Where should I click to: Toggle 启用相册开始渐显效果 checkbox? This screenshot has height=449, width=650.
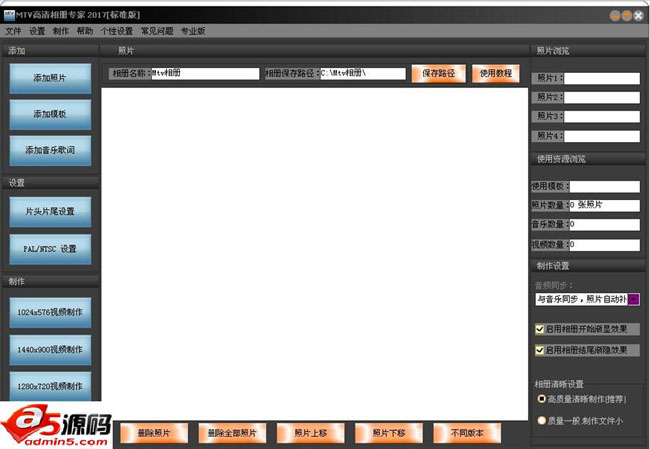tap(540, 330)
